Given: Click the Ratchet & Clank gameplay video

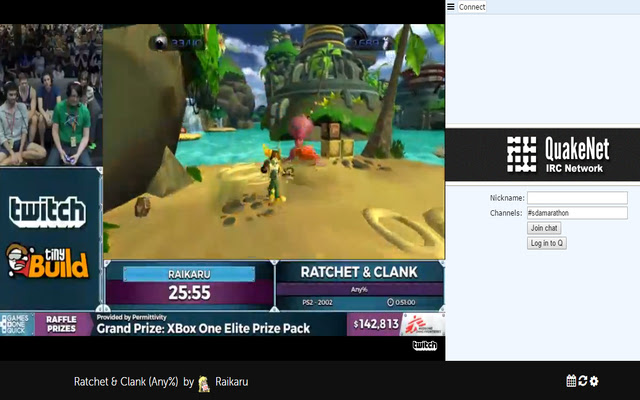Looking at the screenshot, I should (x=274, y=141).
